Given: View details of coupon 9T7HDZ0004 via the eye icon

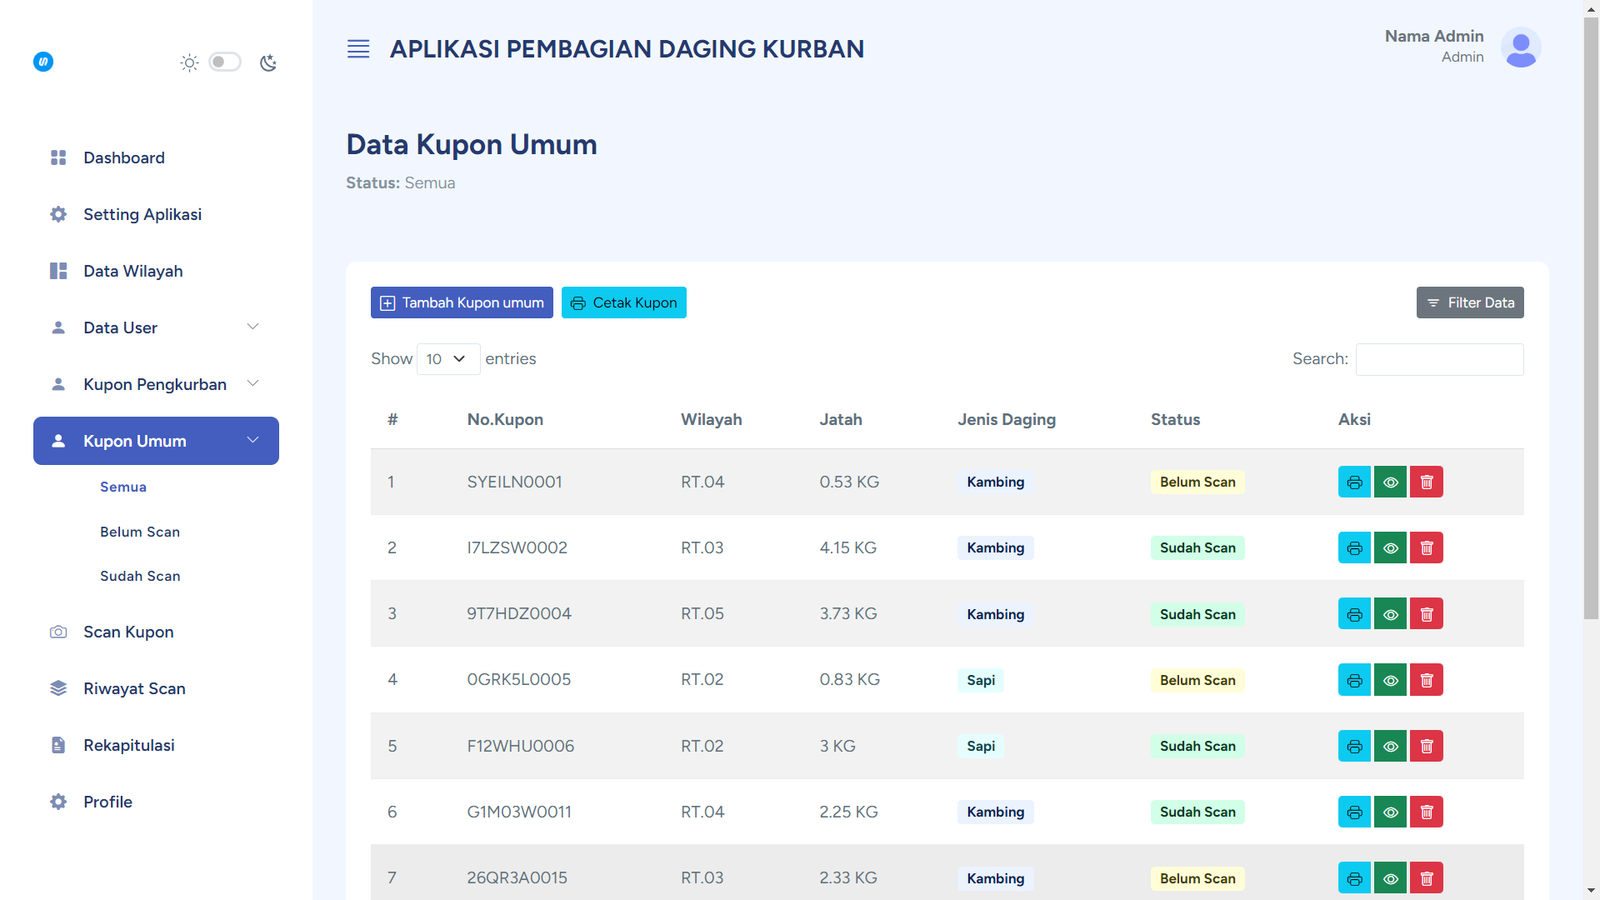Looking at the screenshot, I should [1390, 614].
